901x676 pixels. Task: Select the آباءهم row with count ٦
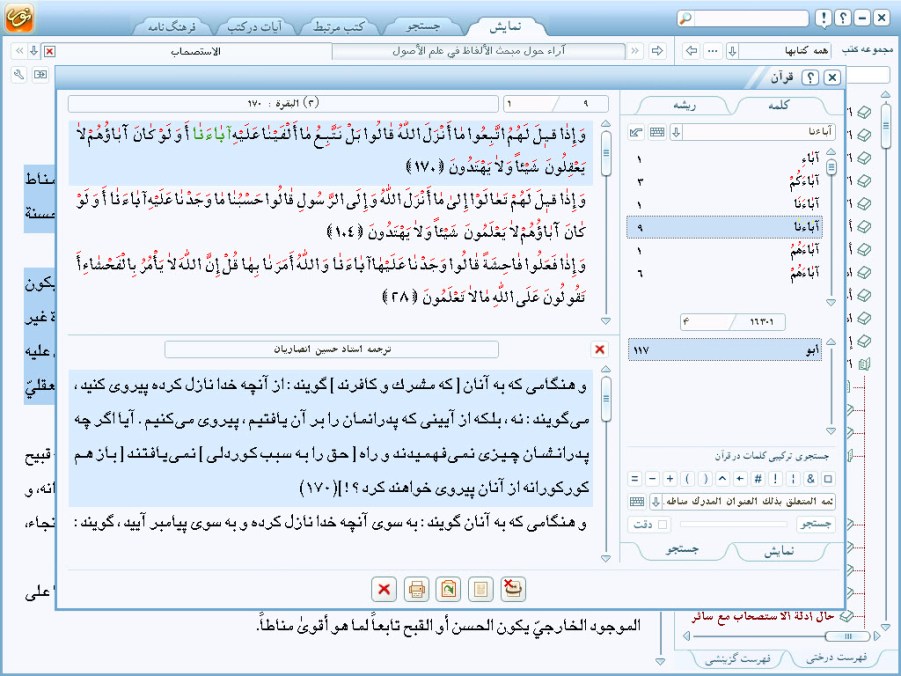click(x=725, y=273)
